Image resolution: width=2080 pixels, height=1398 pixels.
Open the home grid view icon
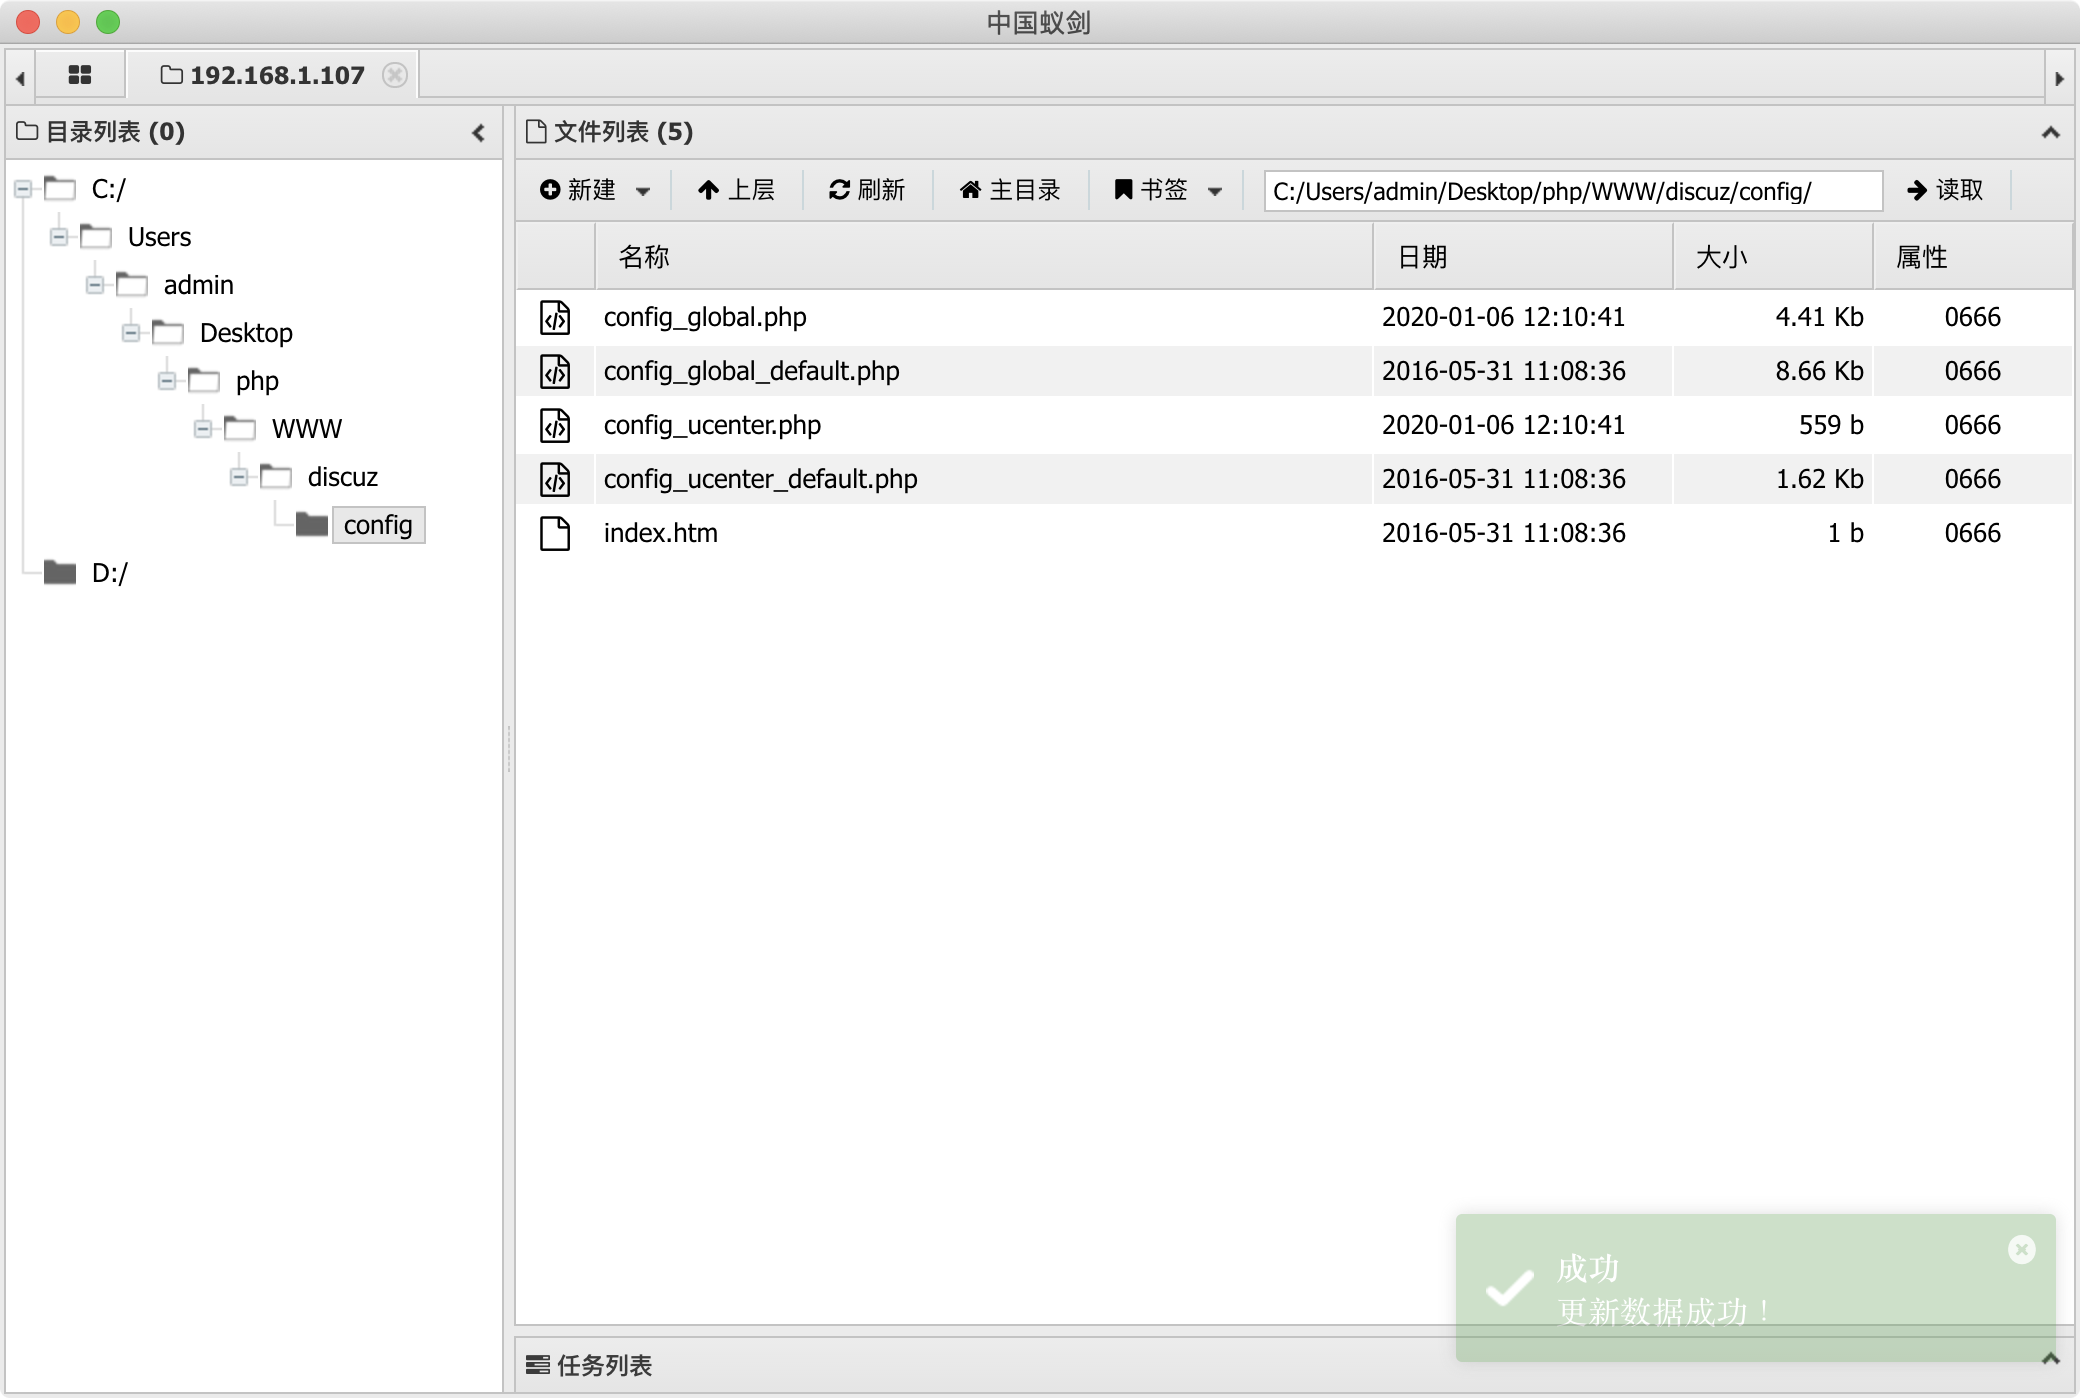click(80, 75)
